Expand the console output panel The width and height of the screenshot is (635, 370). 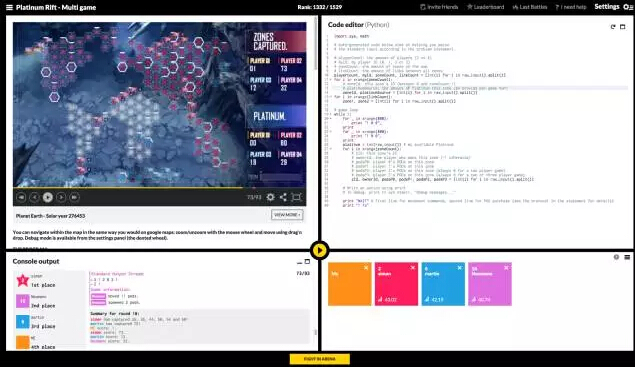(x=307, y=262)
